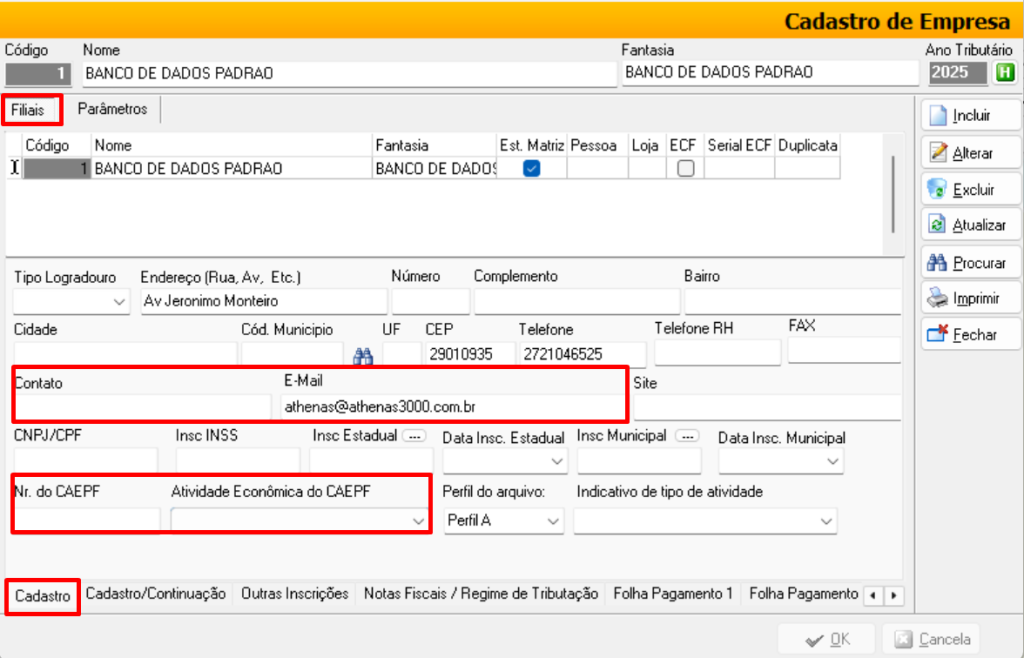
Task: Click the Incluir new document icon
Action: tap(938, 115)
